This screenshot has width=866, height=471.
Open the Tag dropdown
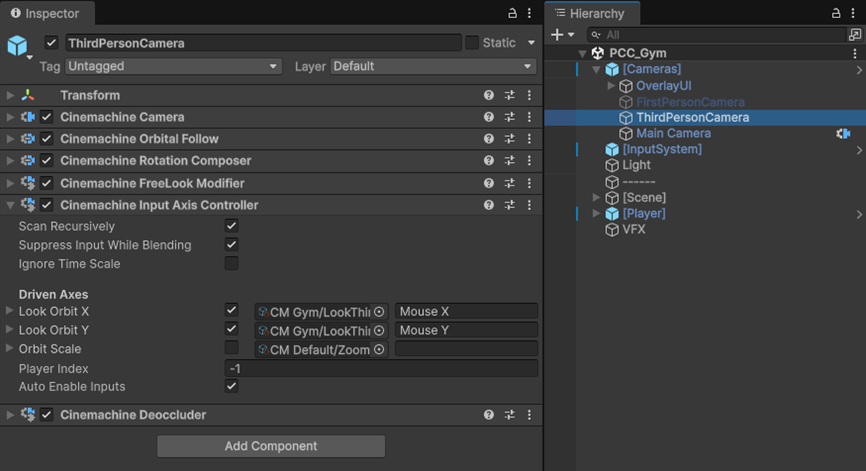pos(173,66)
